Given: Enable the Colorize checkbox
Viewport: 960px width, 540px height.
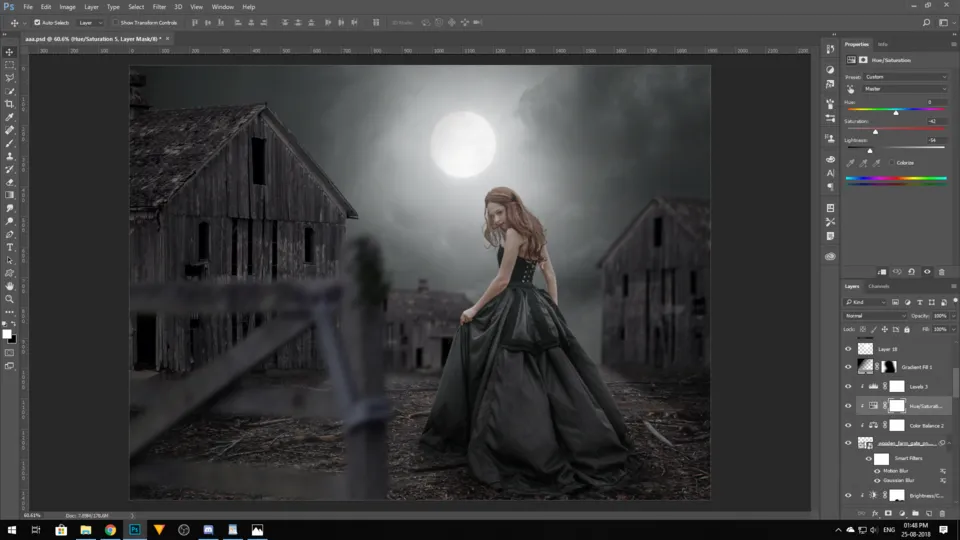Looking at the screenshot, I should pyautogui.click(x=892, y=162).
